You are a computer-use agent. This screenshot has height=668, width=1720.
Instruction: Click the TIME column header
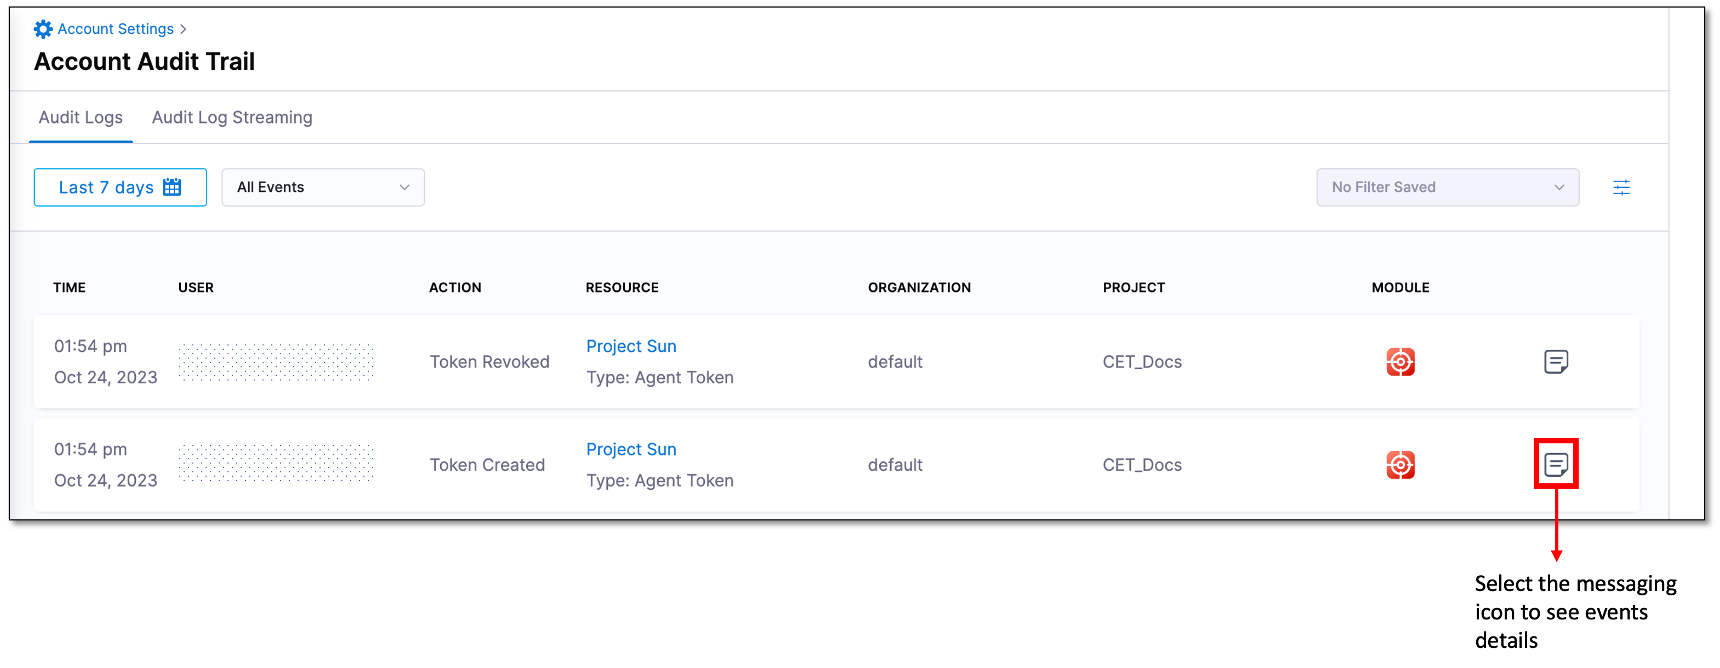pyautogui.click(x=69, y=287)
